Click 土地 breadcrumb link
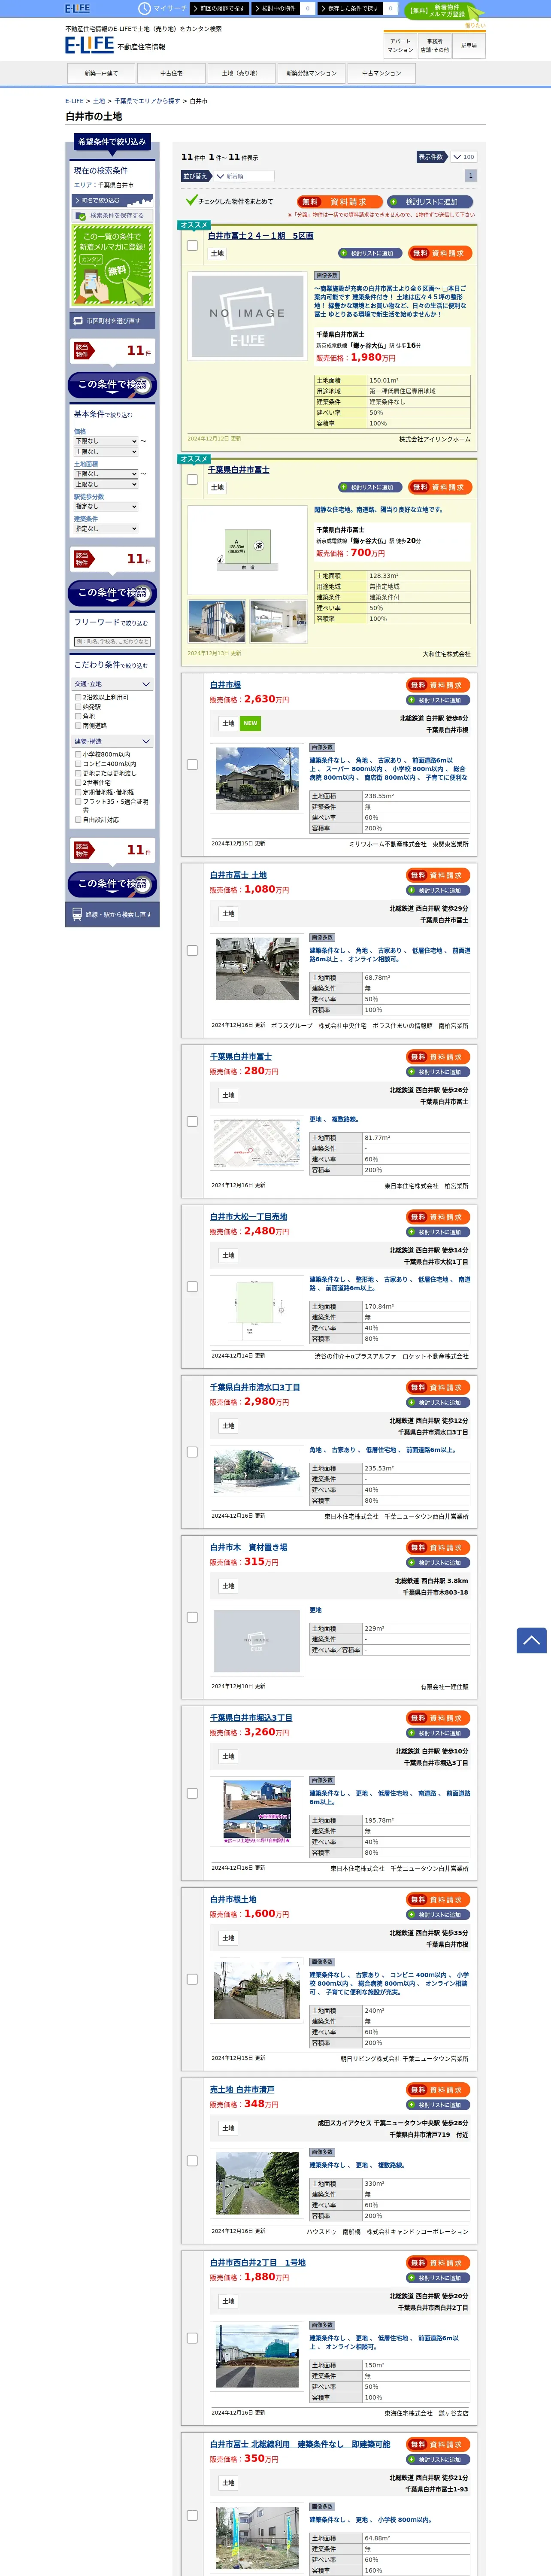The width and height of the screenshot is (551, 2576). (x=99, y=101)
